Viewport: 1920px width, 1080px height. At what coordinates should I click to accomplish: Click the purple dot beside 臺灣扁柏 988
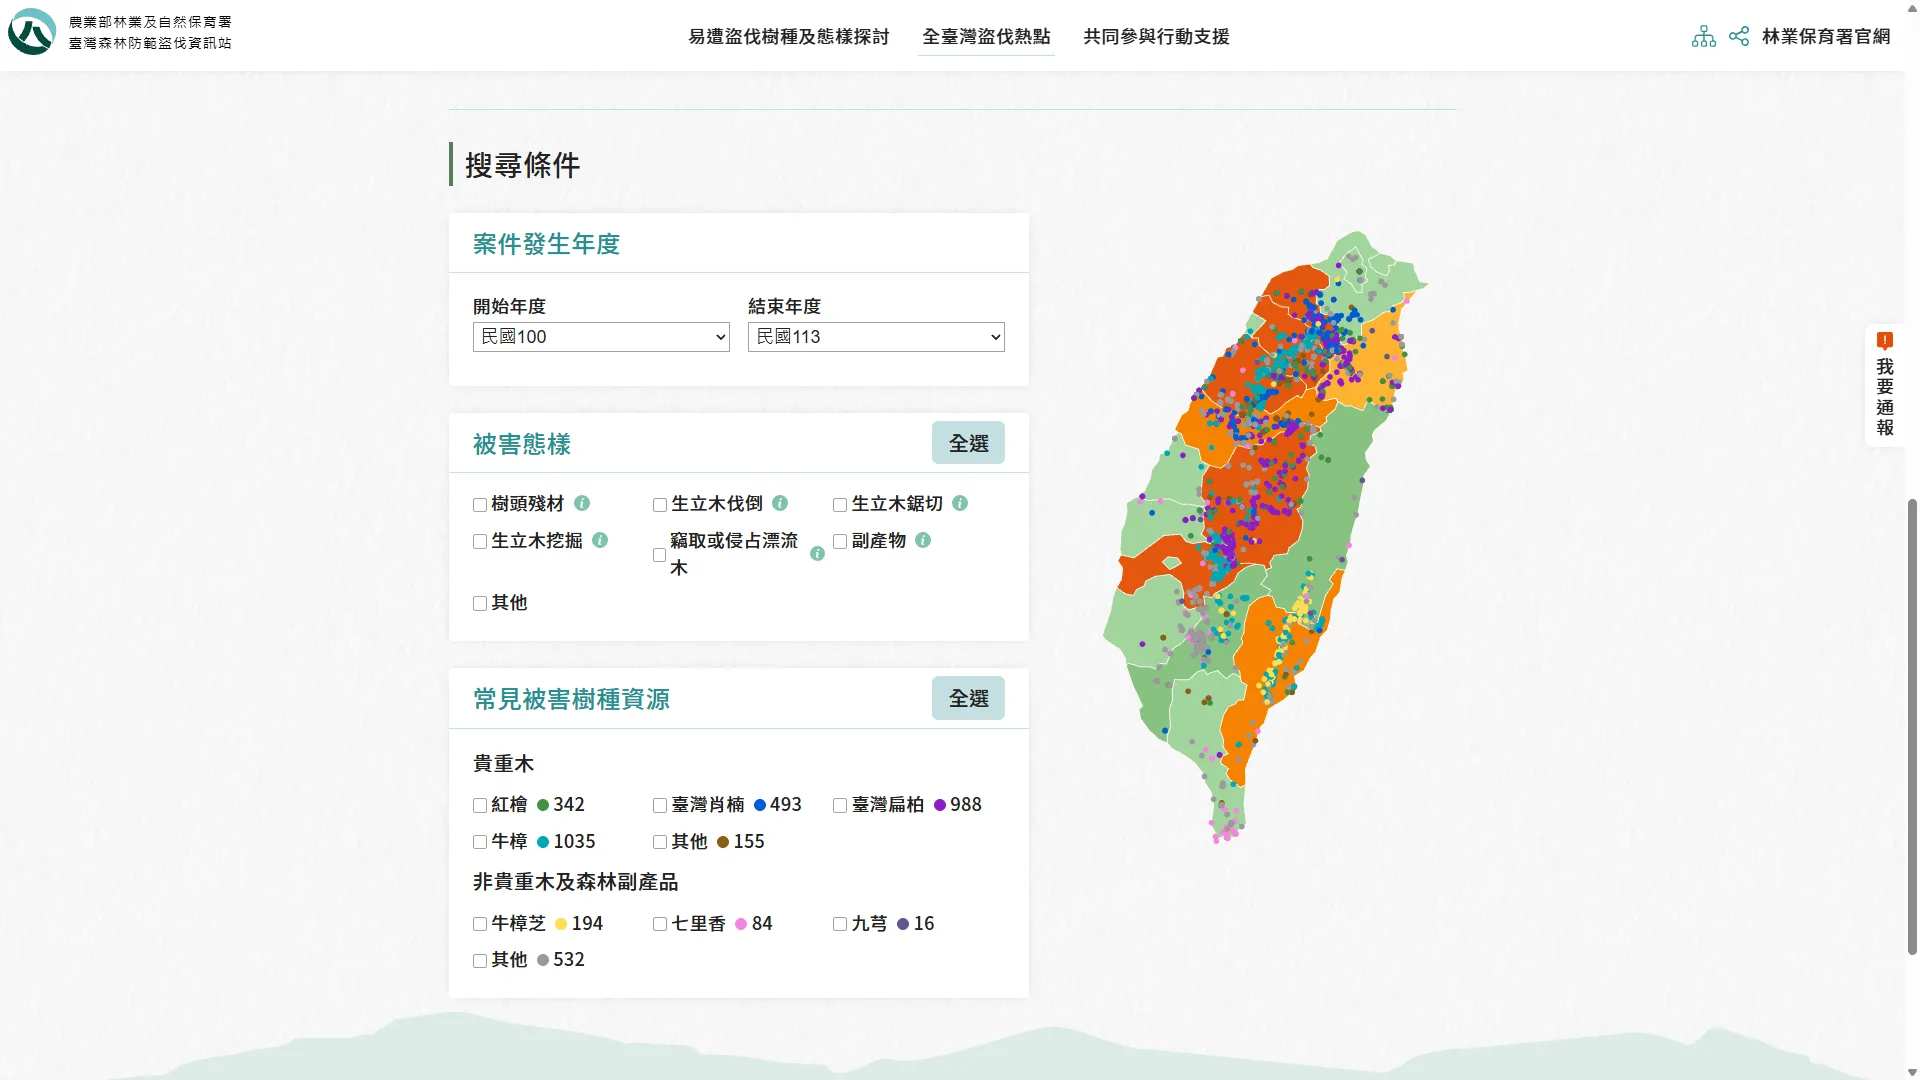tap(939, 805)
